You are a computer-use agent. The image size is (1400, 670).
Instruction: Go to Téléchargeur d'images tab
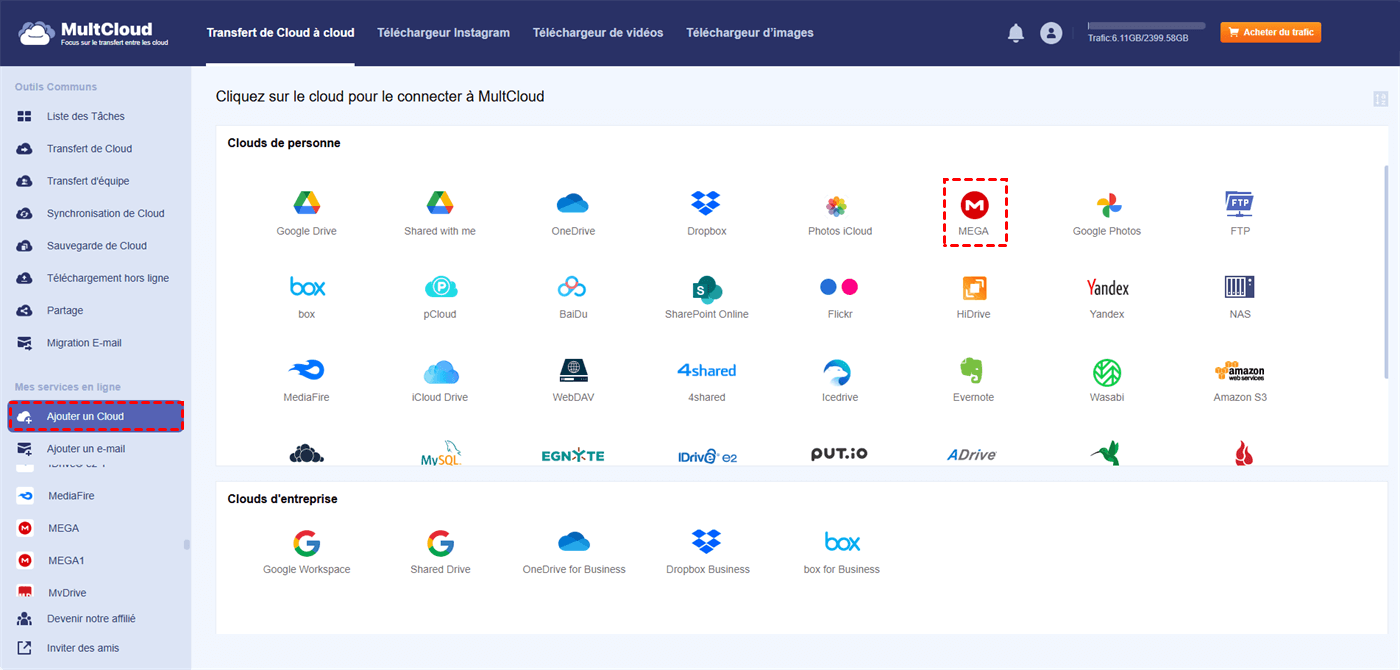point(750,33)
